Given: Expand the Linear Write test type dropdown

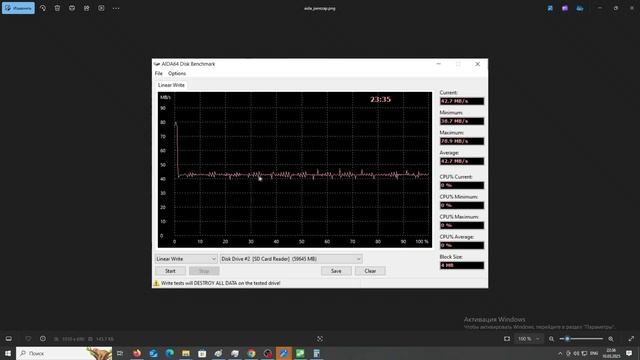Looking at the screenshot, I should click(186, 259).
